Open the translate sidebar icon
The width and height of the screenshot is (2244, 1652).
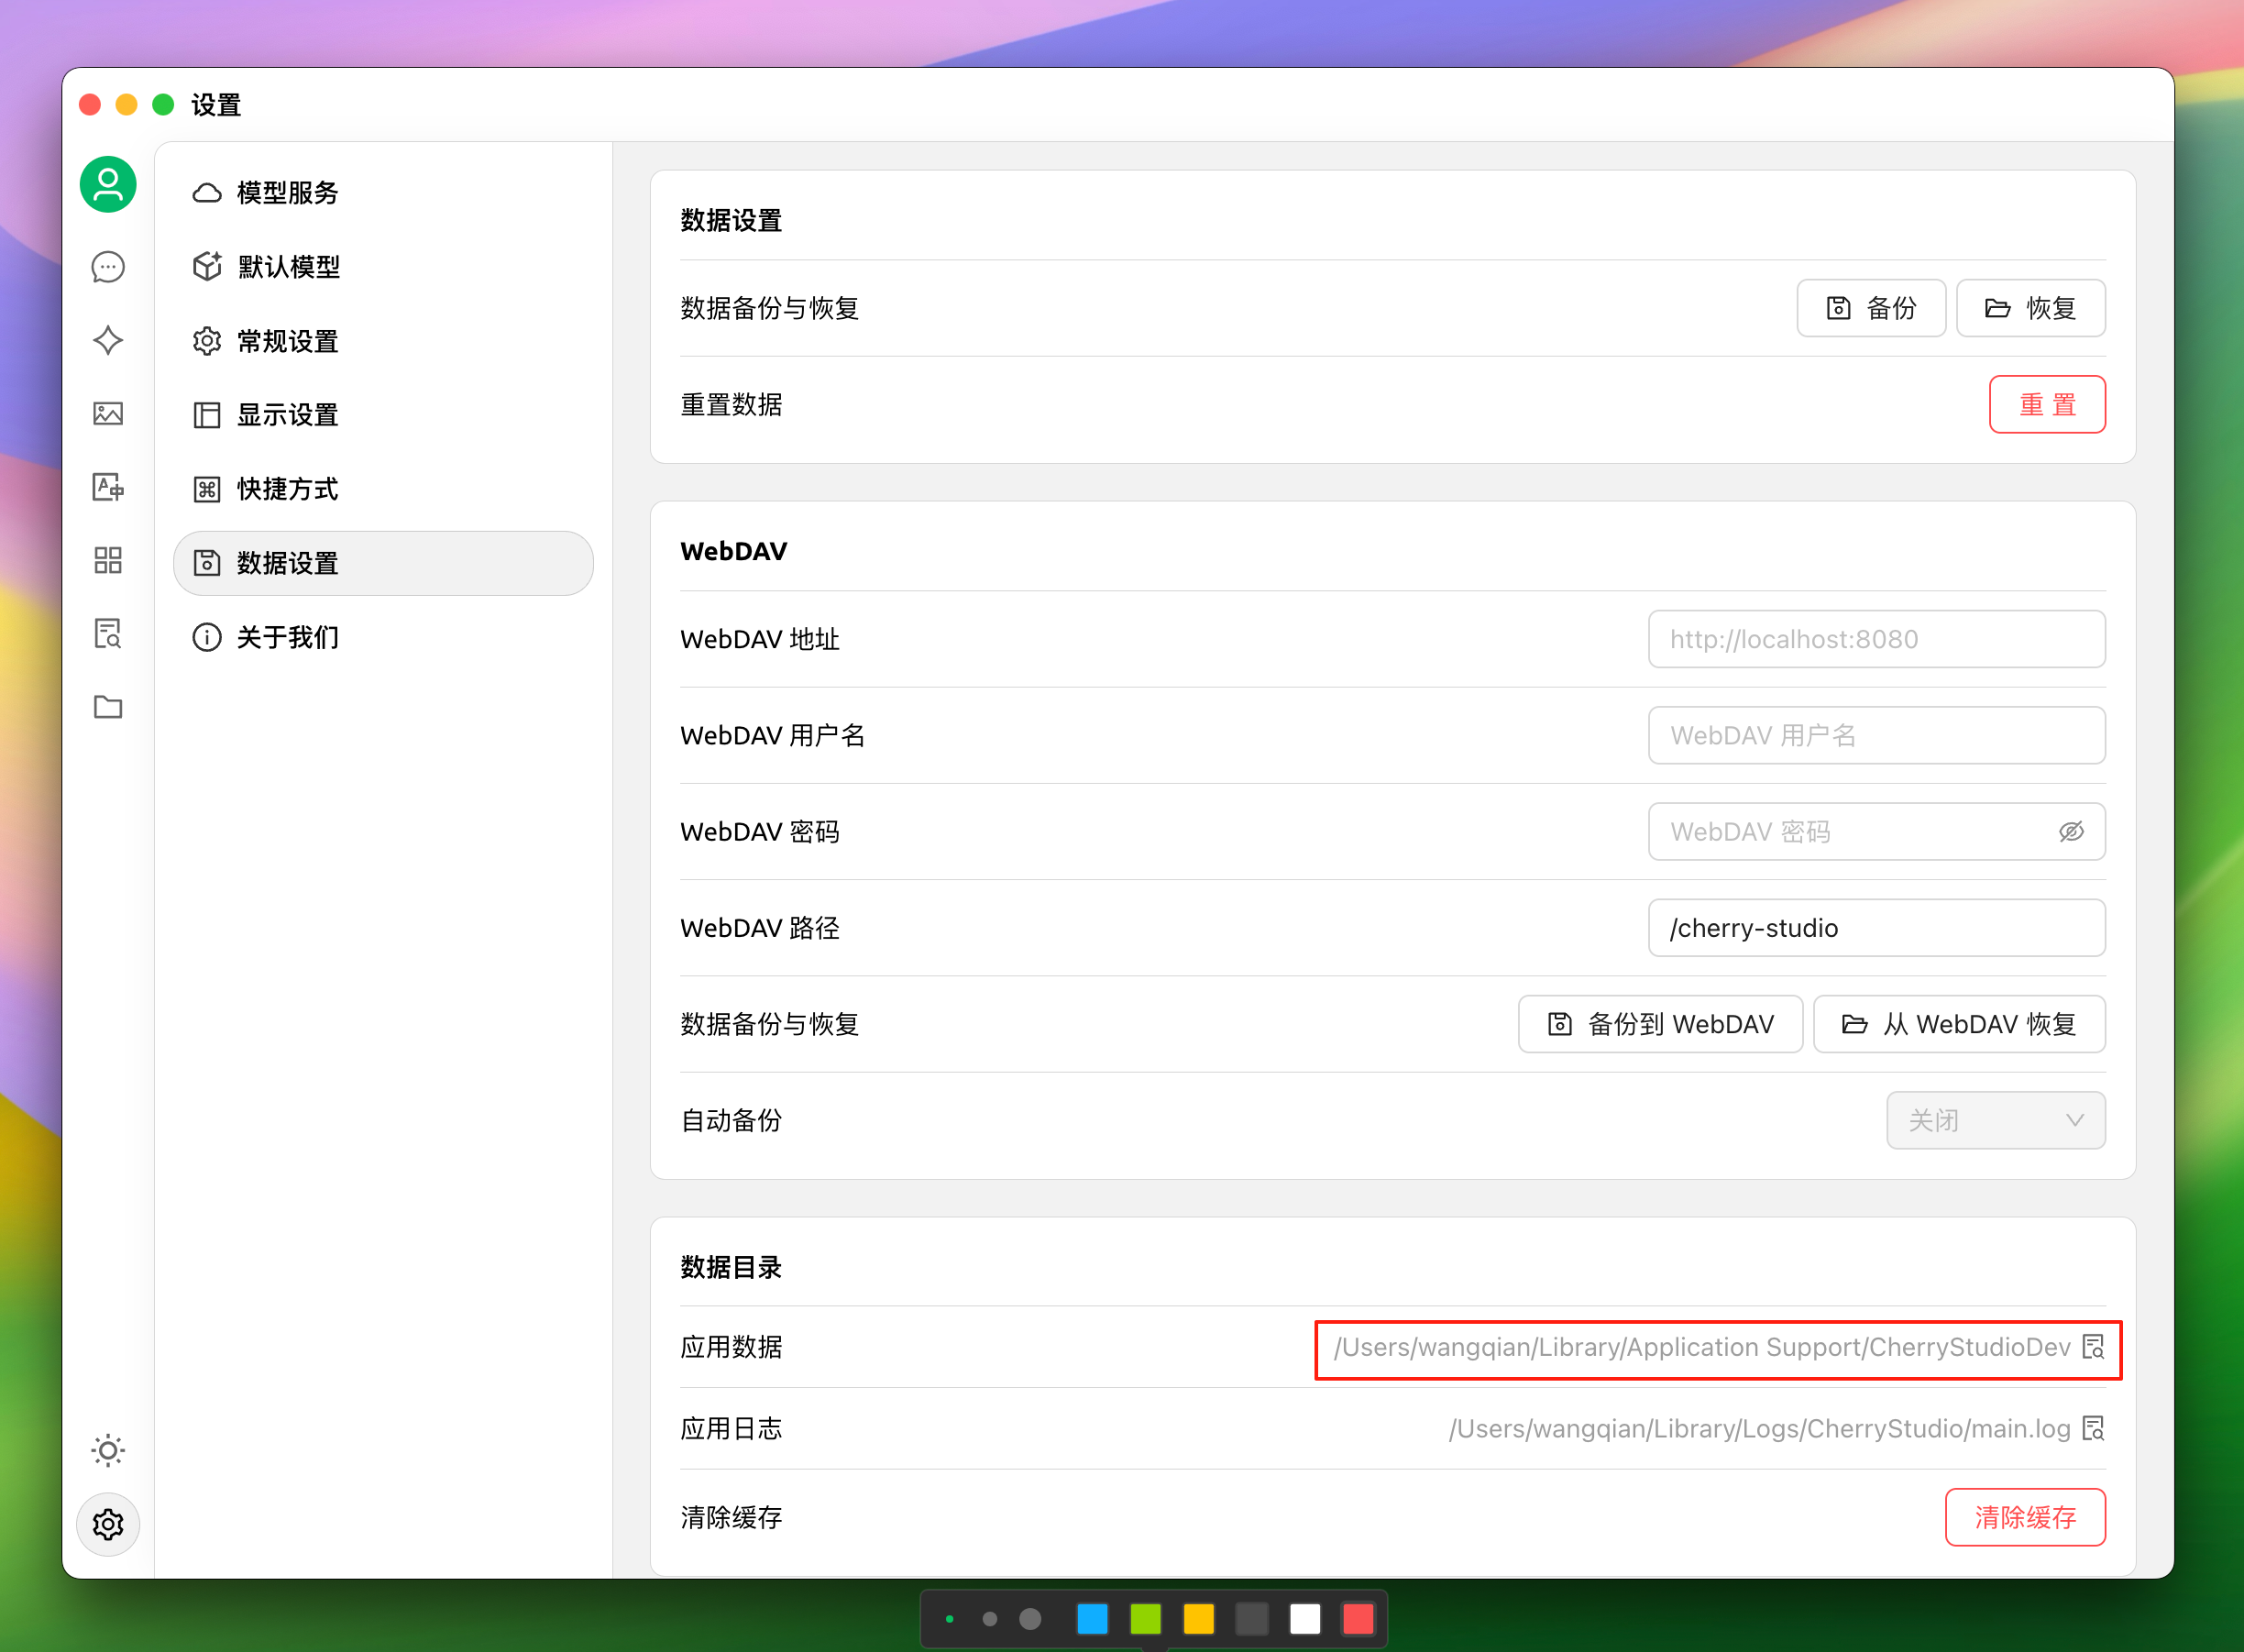point(108,487)
